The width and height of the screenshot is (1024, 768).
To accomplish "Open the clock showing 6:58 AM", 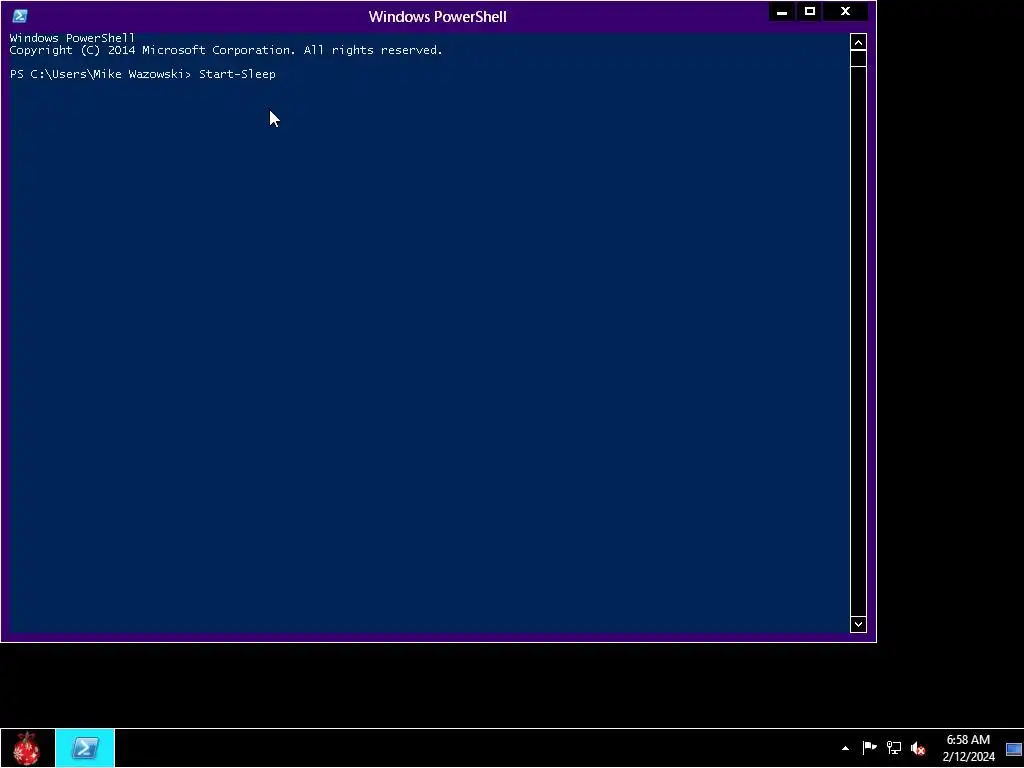I will [968, 748].
